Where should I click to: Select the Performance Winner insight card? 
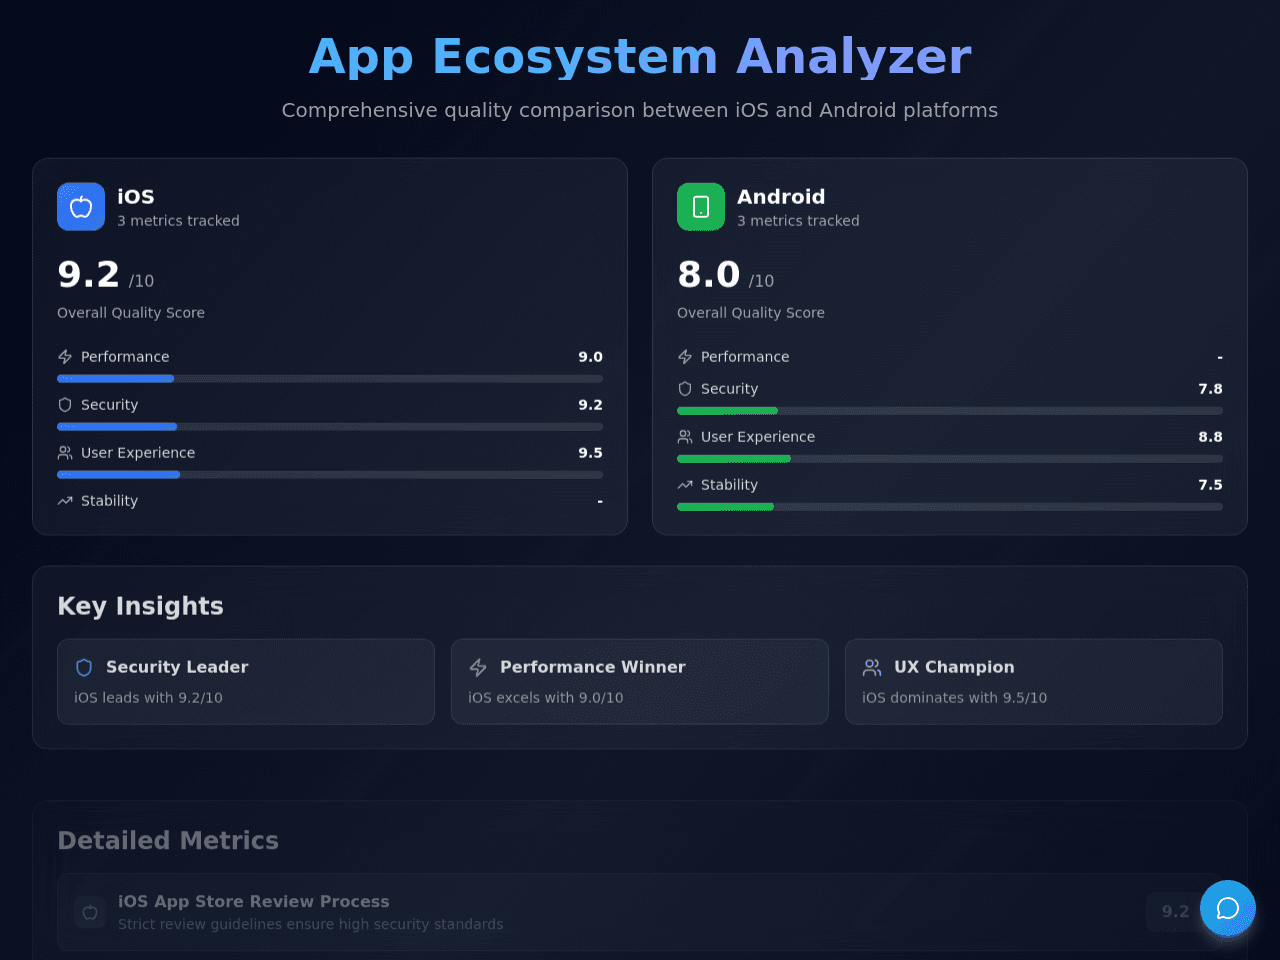(640, 682)
